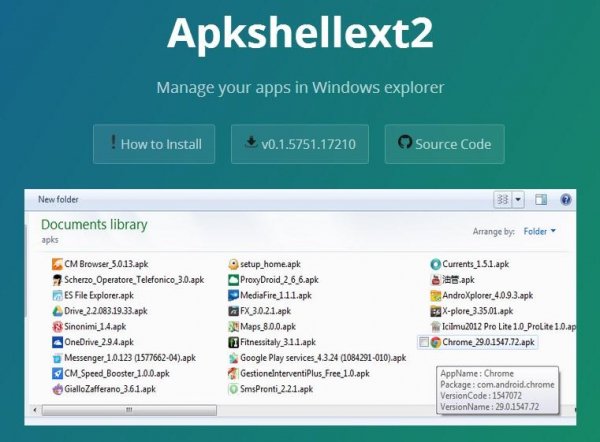Select file name Currents_1.5.1.apk
The height and width of the screenshot is (442, 600).
(476, 264)
